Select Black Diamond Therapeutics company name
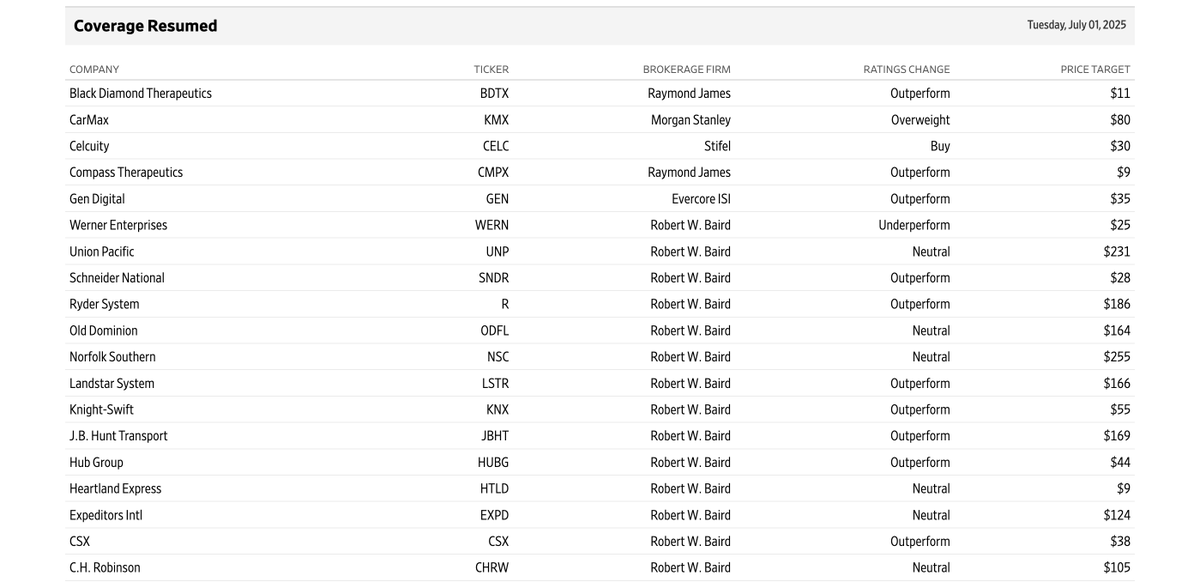1200x588 pixels. [x=140, y=93]
